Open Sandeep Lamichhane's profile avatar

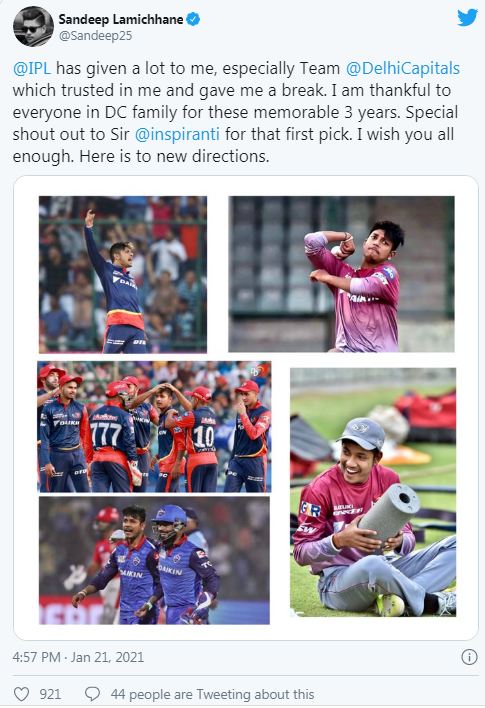(33, 27)
